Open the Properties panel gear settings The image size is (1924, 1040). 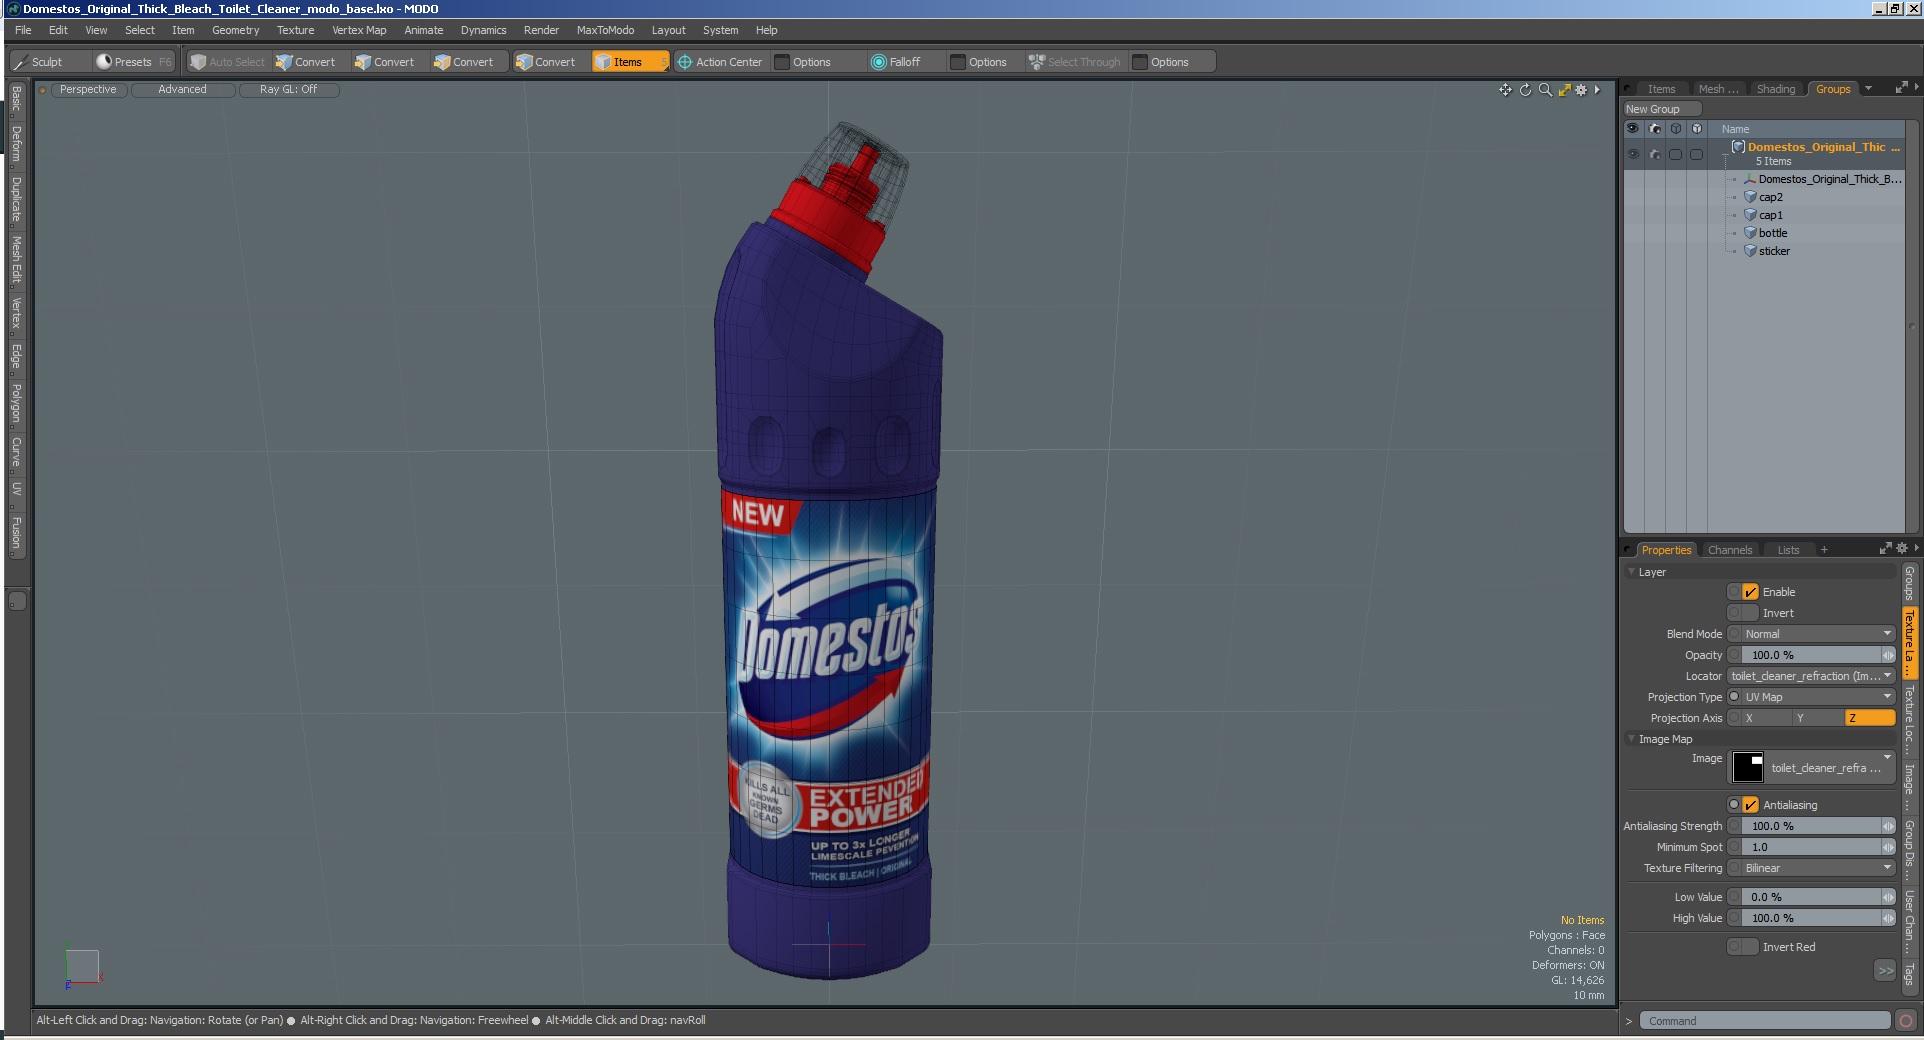(1902, 548)
